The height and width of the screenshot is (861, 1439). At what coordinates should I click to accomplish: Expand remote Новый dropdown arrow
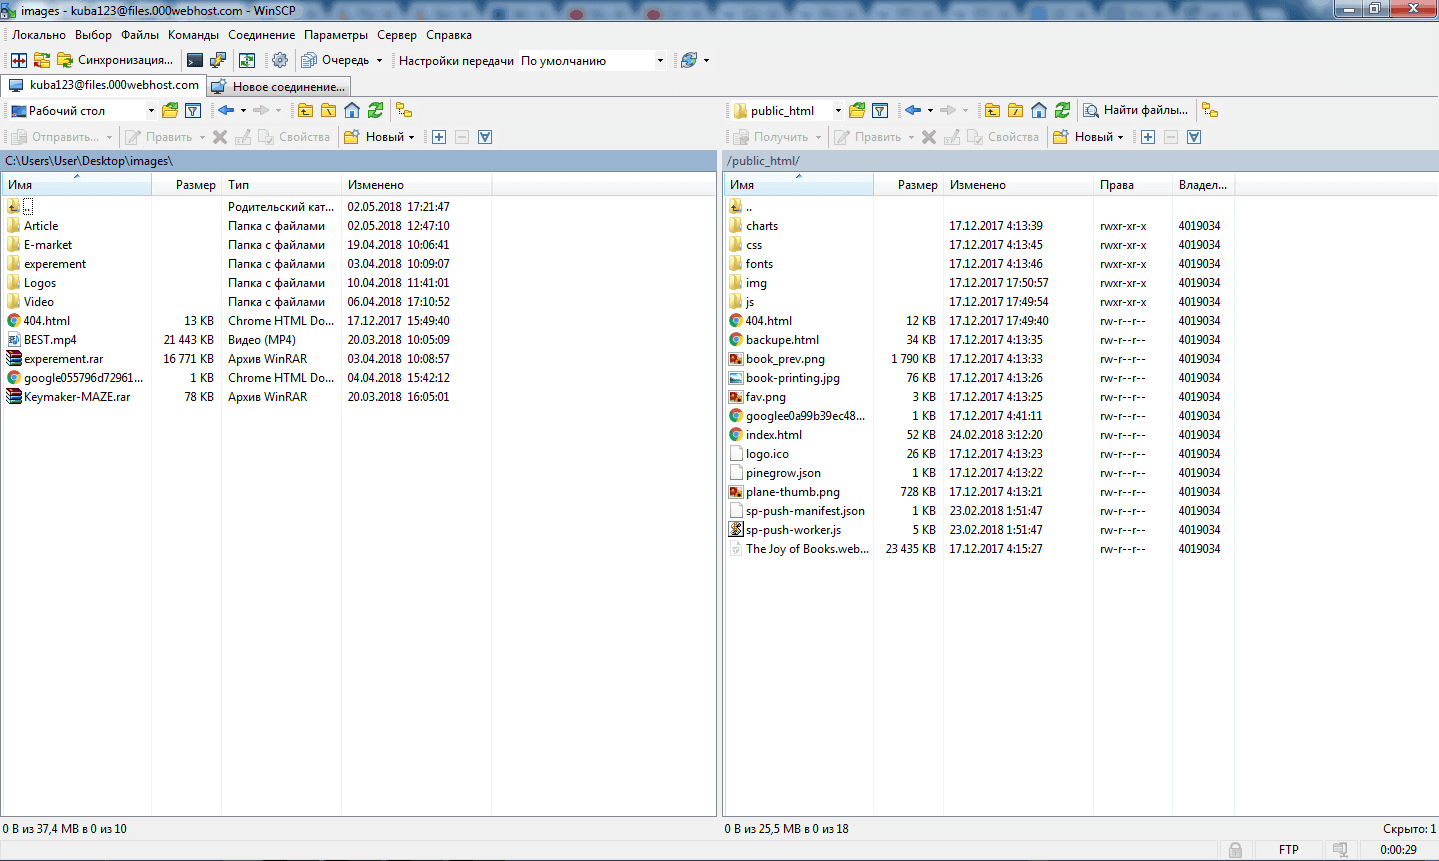click(1120, 137)
